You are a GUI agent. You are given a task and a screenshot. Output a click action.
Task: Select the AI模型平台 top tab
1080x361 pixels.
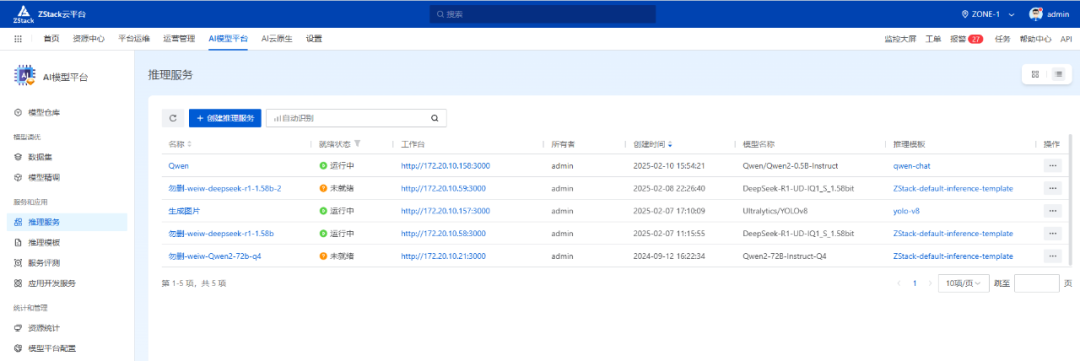(228, 39)
